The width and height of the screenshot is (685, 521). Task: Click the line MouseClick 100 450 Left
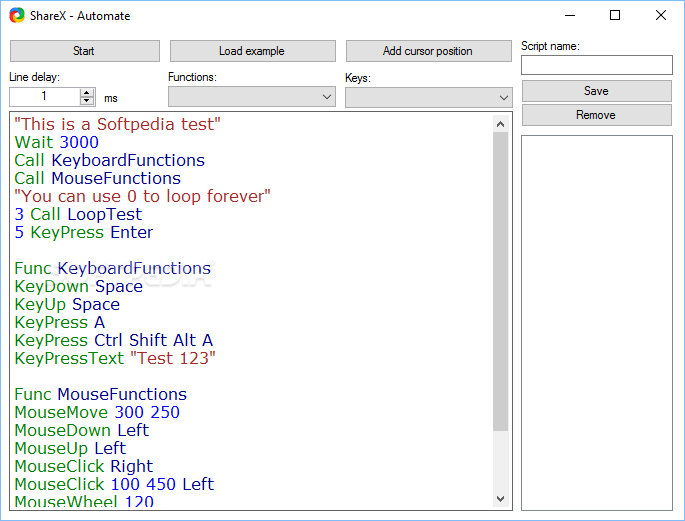114,484
